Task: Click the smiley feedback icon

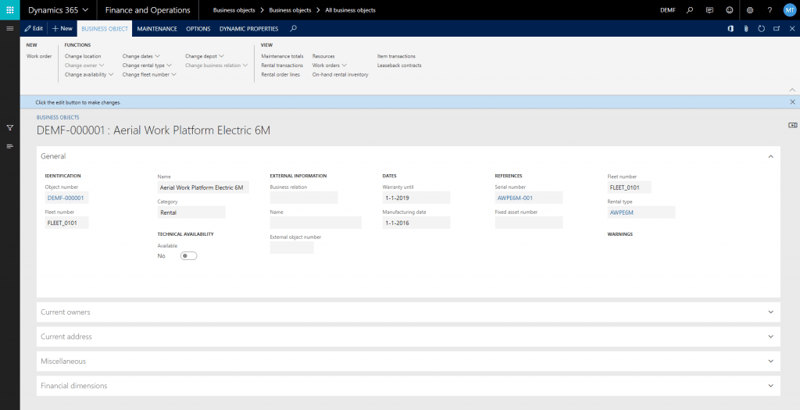Action: (730, 10)
